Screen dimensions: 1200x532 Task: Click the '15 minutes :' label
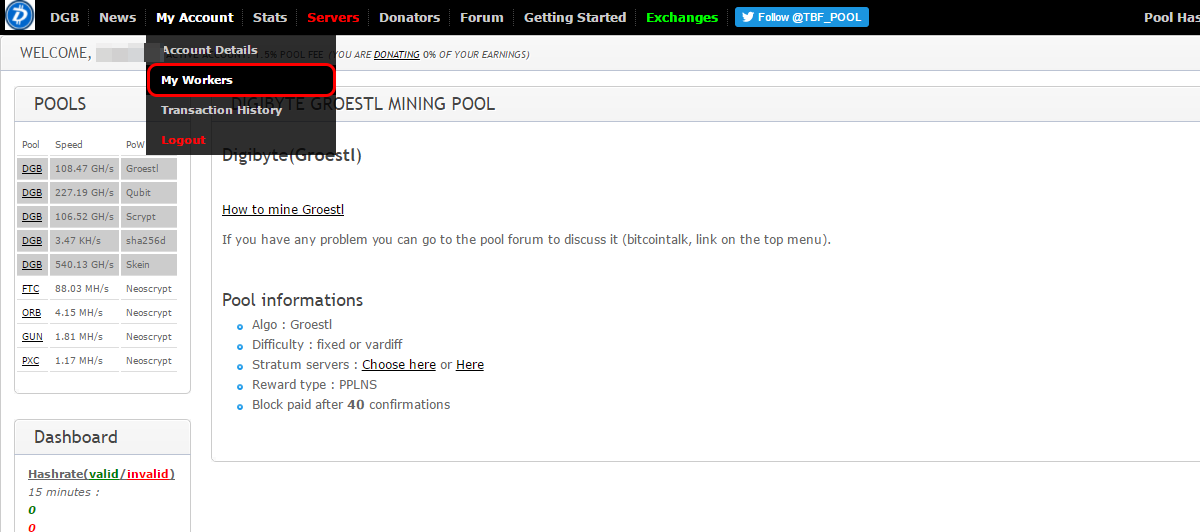(x=64, y=492)
